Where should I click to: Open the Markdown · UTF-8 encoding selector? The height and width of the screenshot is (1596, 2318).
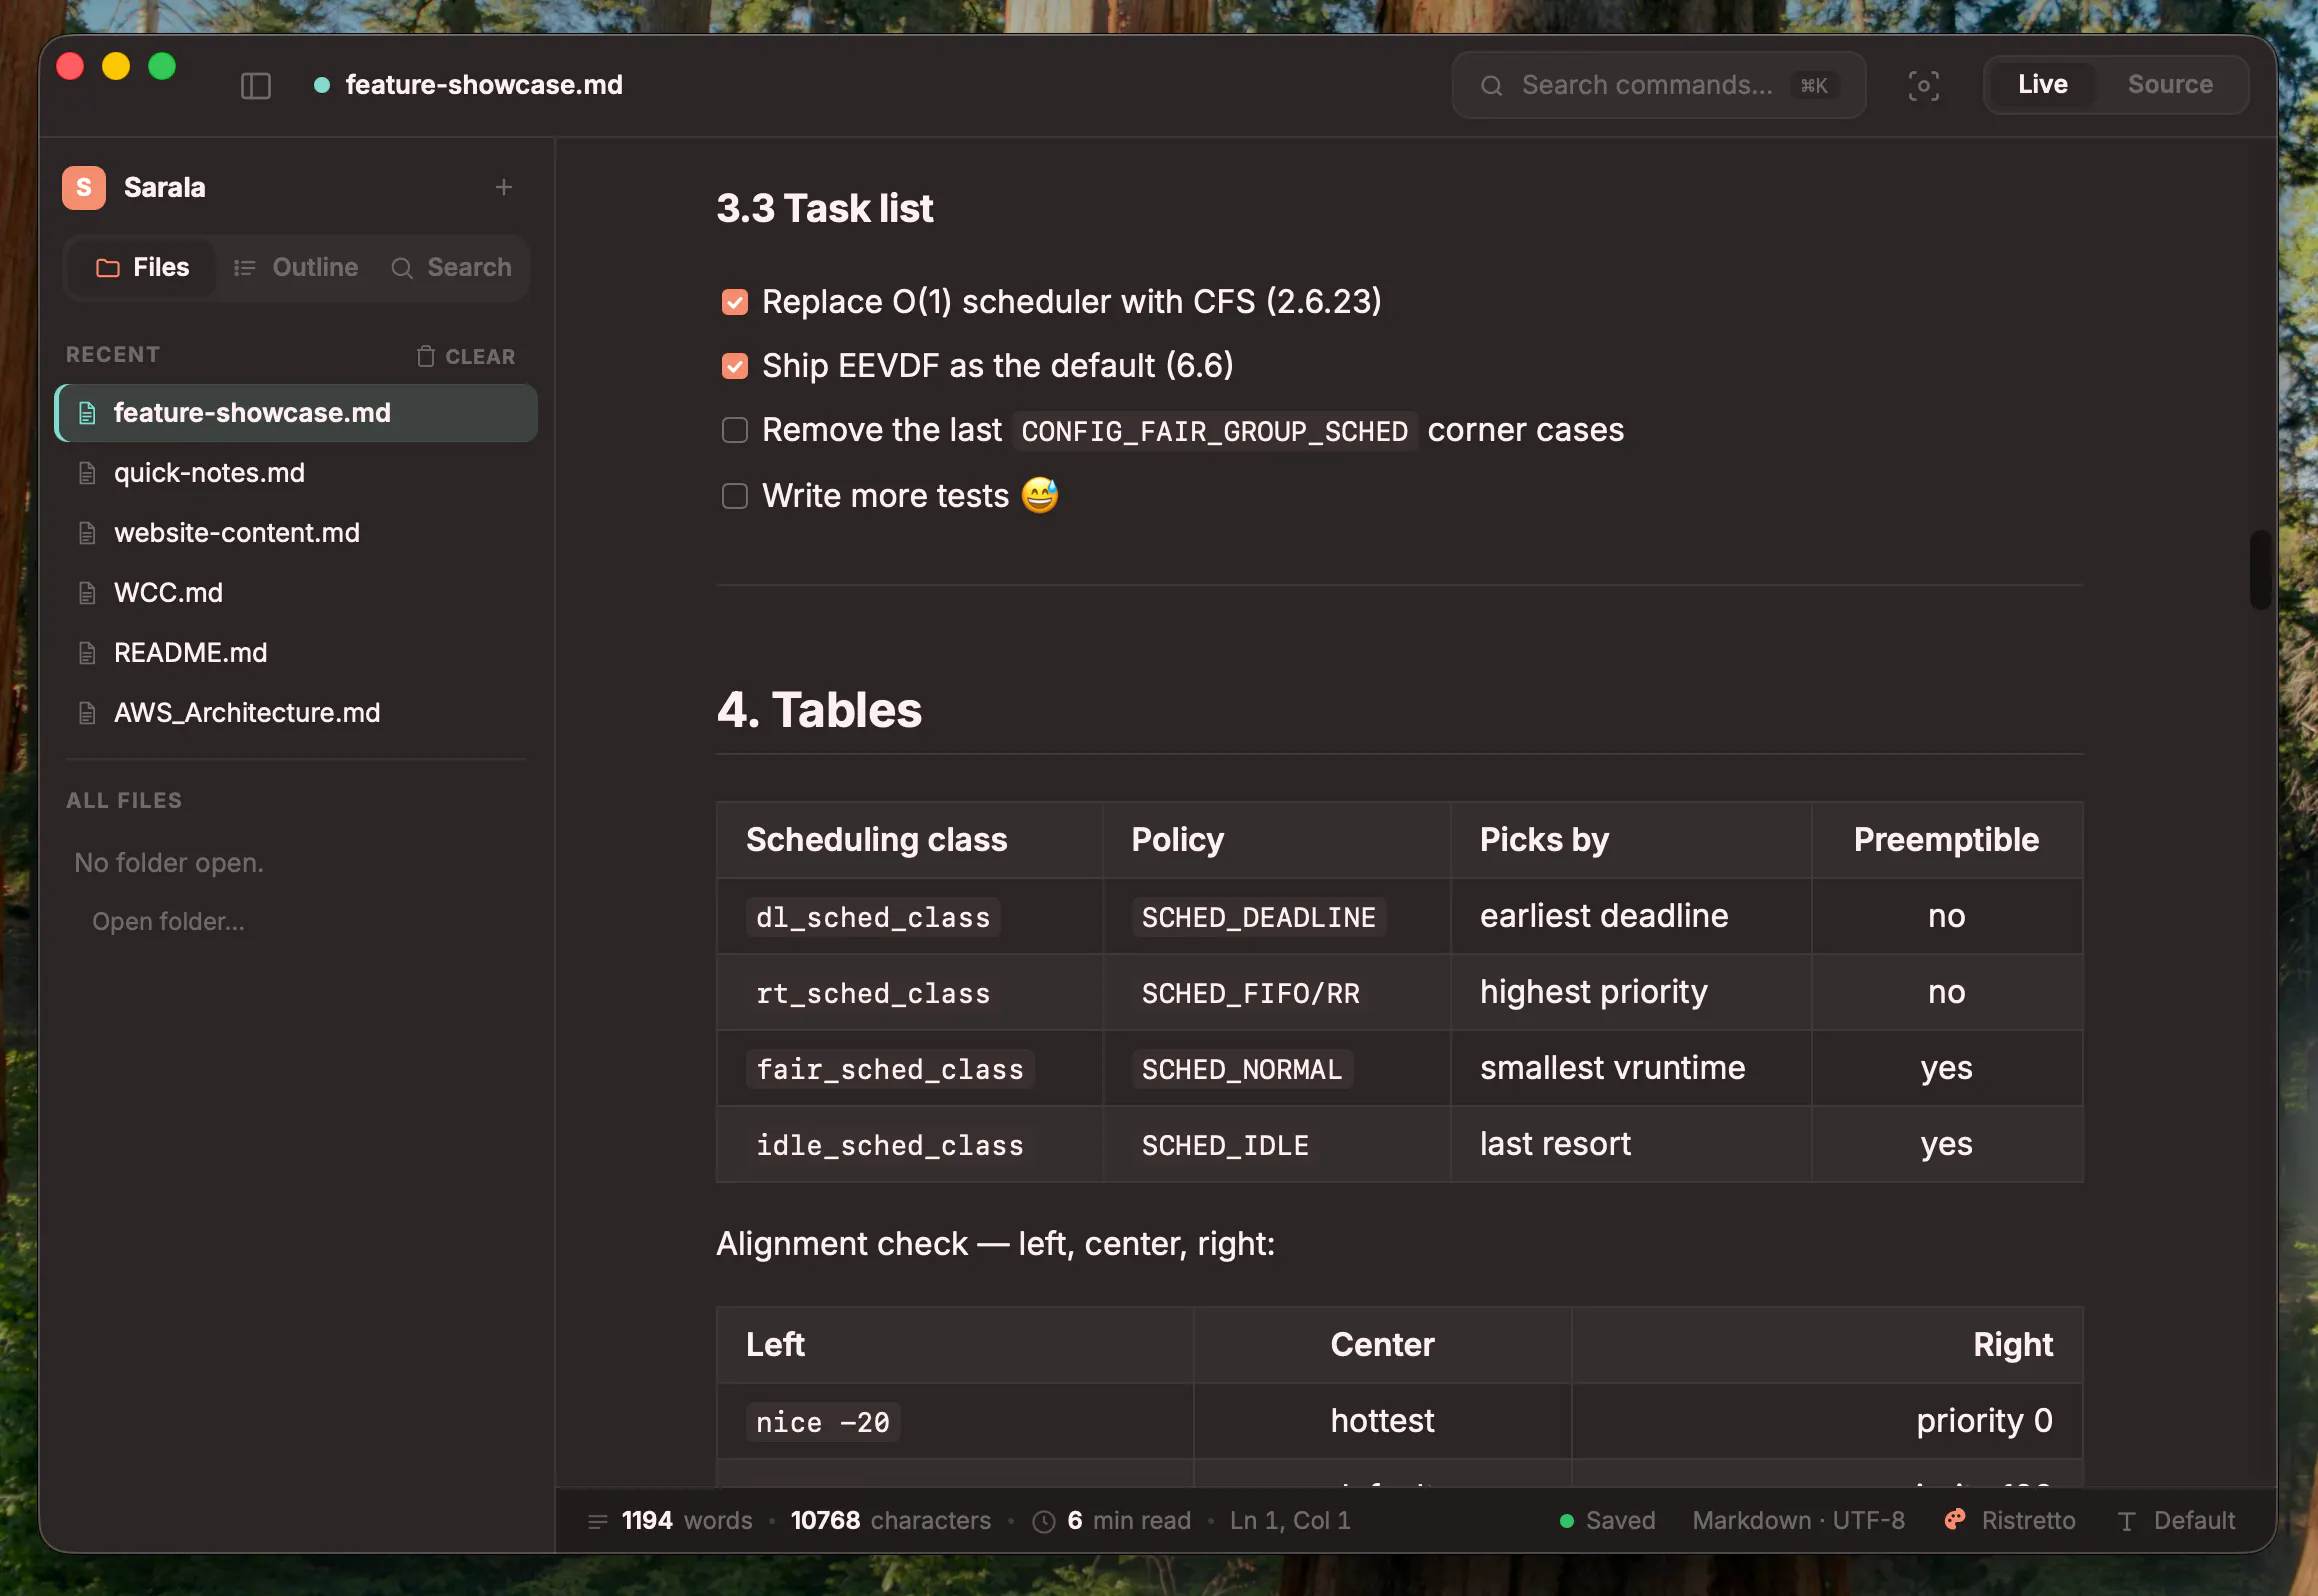[1798, 1521]
